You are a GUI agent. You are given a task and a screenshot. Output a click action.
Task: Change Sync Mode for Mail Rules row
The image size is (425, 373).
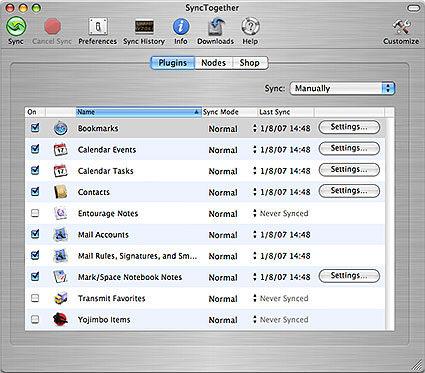232,256
